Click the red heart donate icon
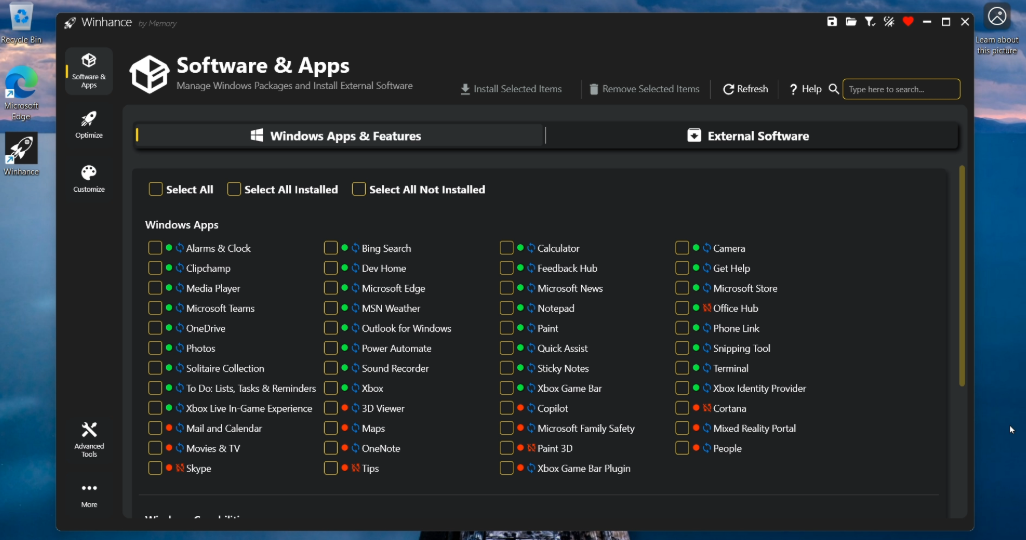 click(x=908, y=22)
